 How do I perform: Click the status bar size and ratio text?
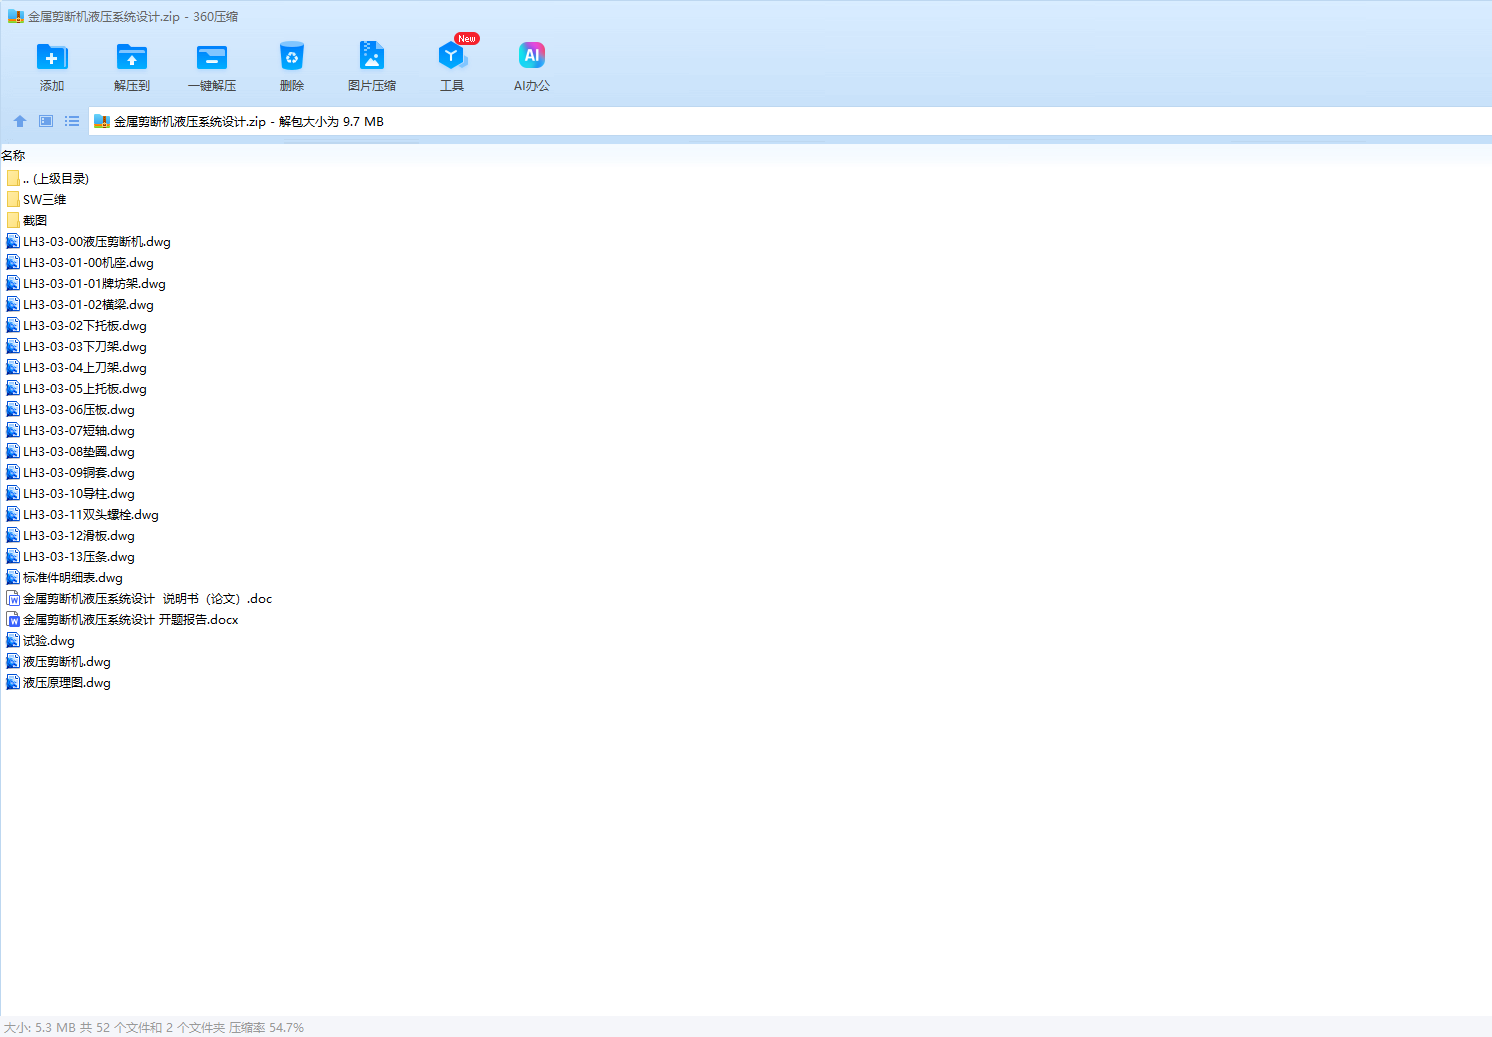point(154,1028)
